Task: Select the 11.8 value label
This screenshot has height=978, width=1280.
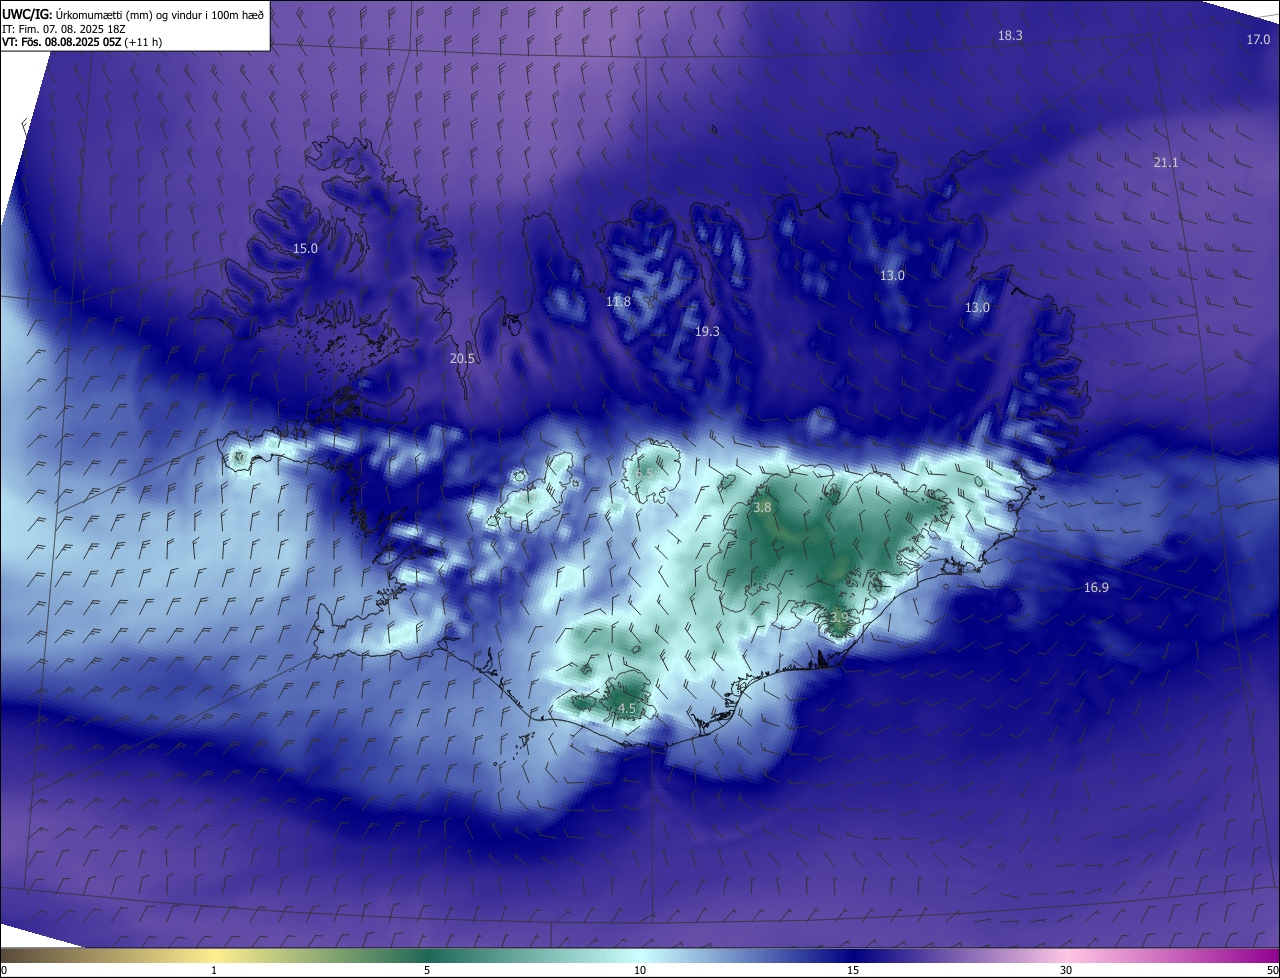Action: [x=619, y=301]
